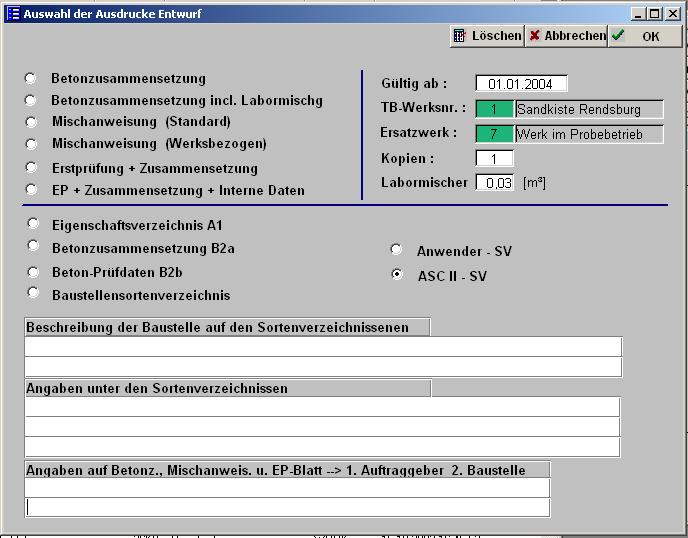Enable the Beton-Prüfdaten B2b option
This screenshot has height=538, width=688.
click(33, 271)
